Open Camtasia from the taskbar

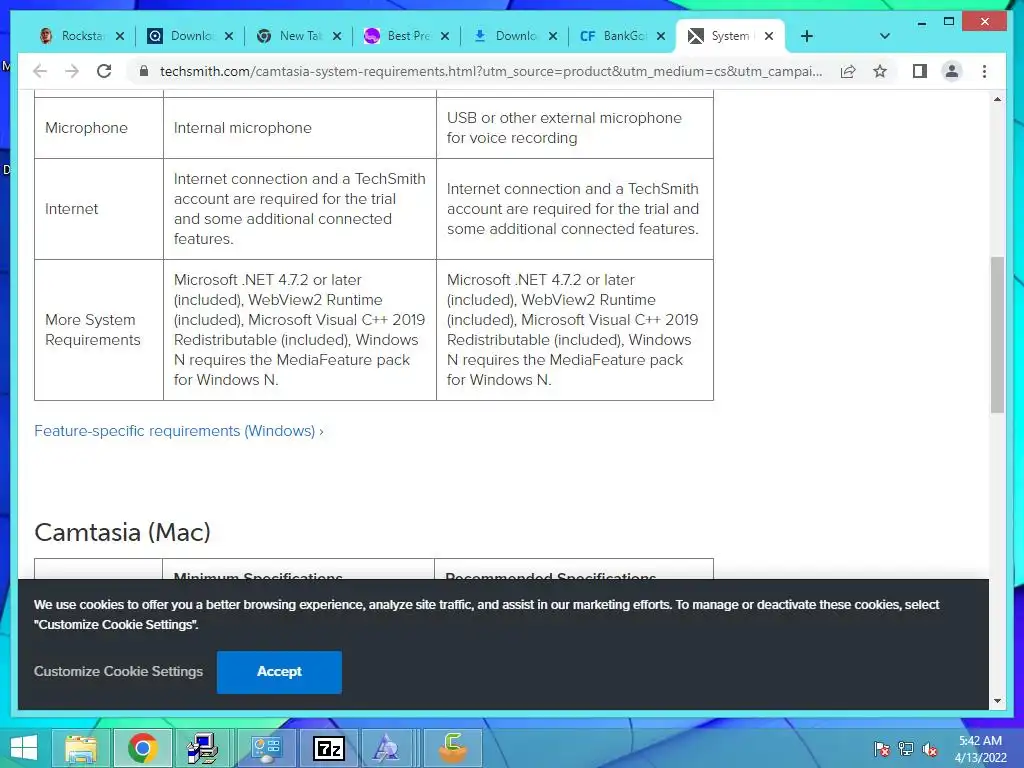[x=453, y=748]
